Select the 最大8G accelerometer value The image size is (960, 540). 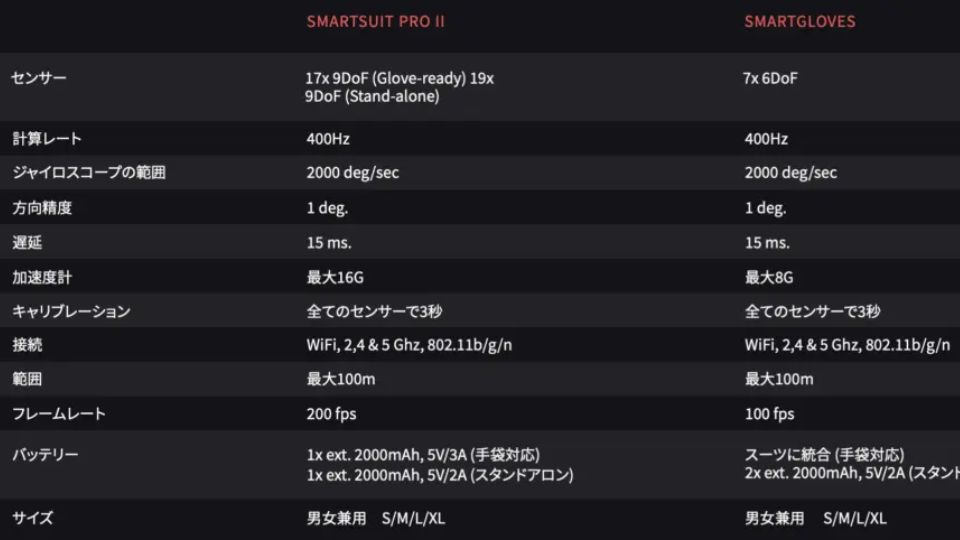point(769,277)
